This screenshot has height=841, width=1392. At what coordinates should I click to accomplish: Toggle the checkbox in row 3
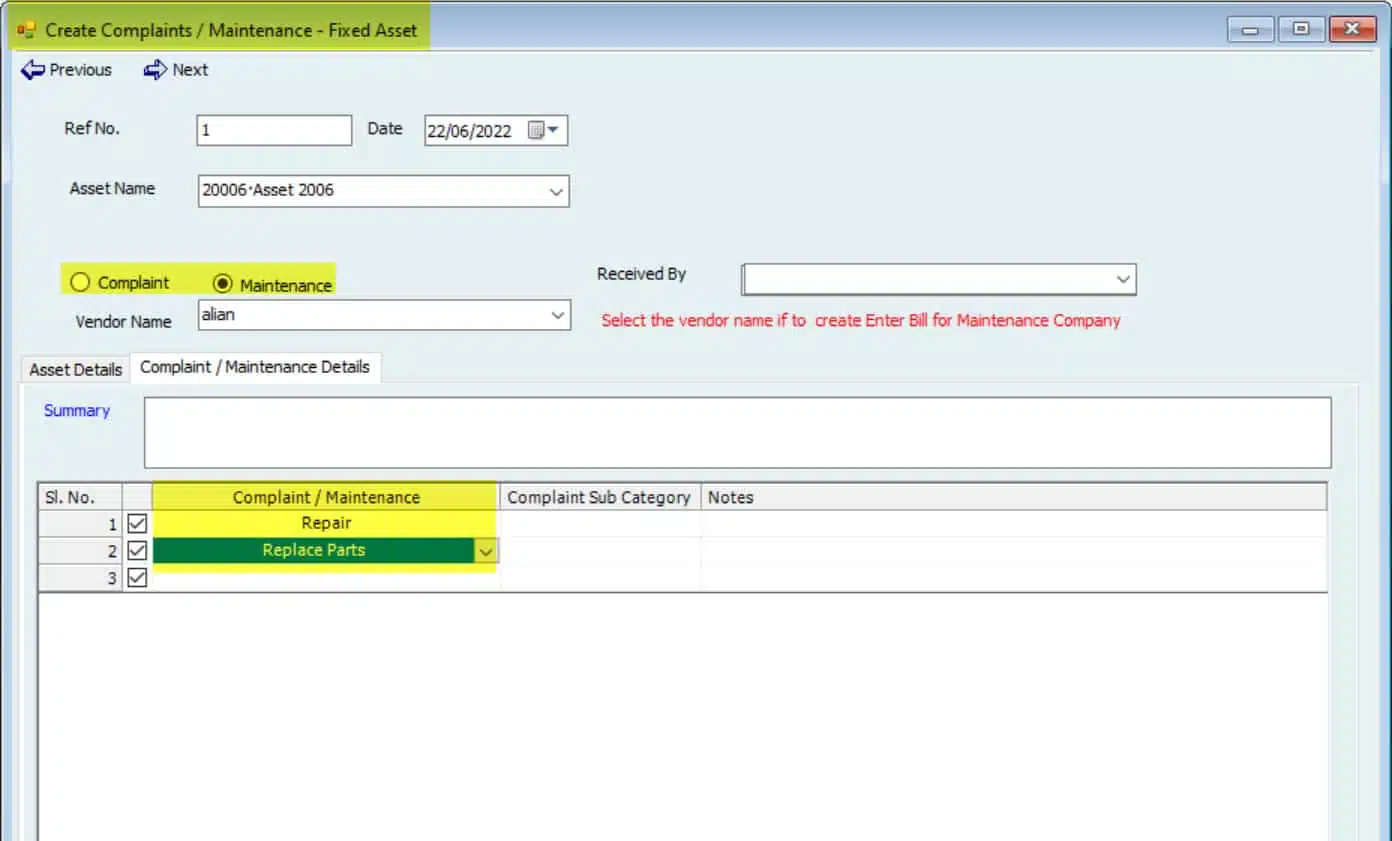137,578
